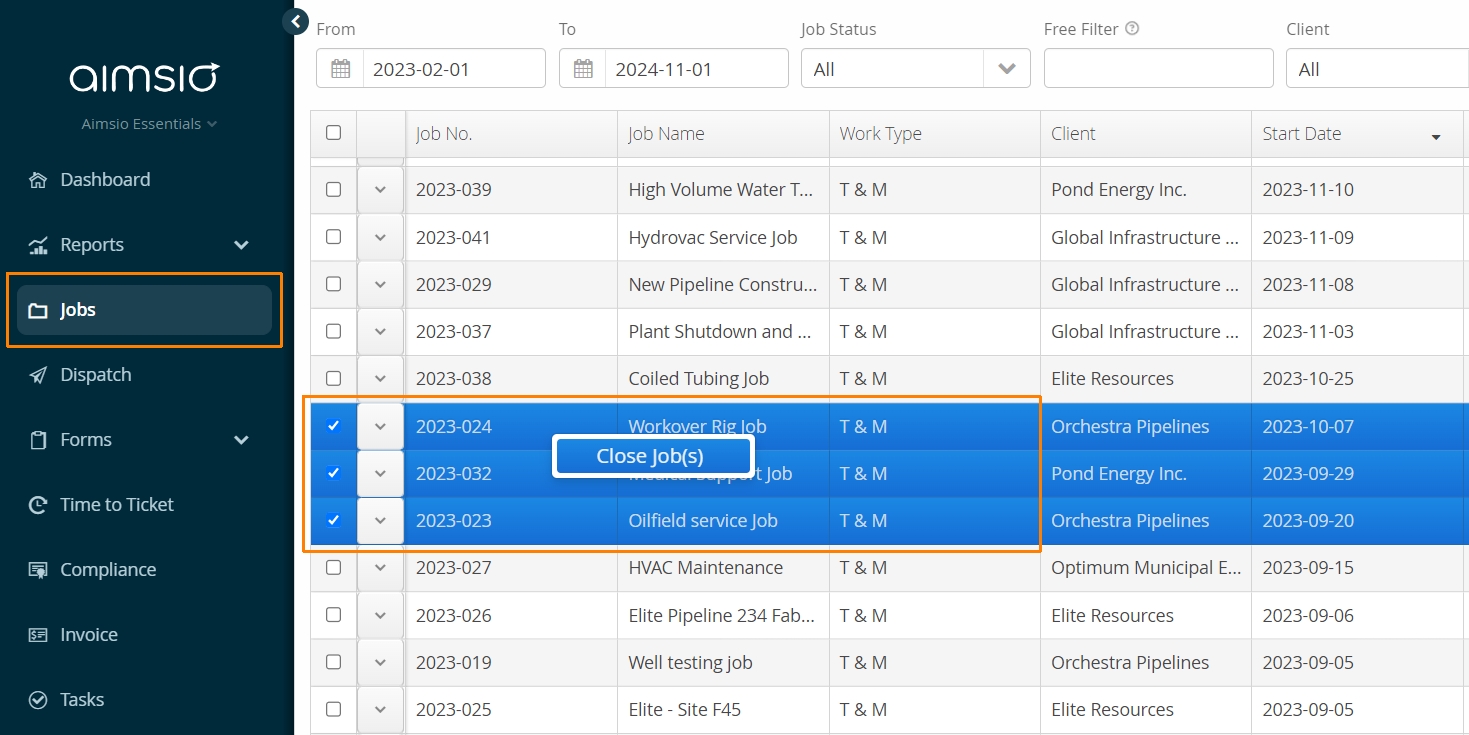The width and height of the screenshot is (1469, 735).
Task: Expand row actions for job 2023-029
Action: 380,284
